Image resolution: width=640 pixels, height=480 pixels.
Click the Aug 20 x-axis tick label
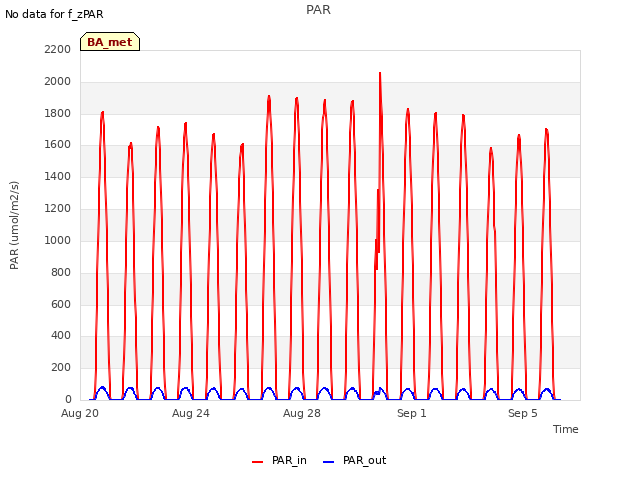pyautogui.click(x=80, y=413)
